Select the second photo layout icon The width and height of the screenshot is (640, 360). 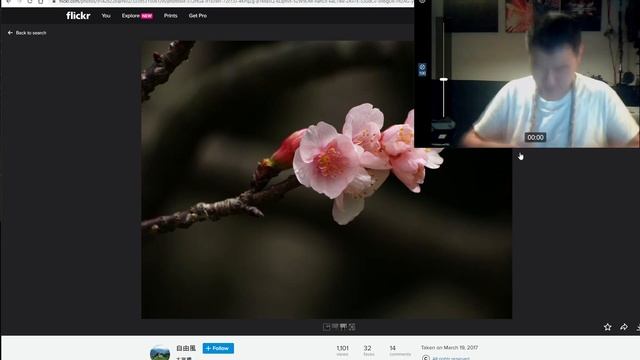tap(335, 327)
